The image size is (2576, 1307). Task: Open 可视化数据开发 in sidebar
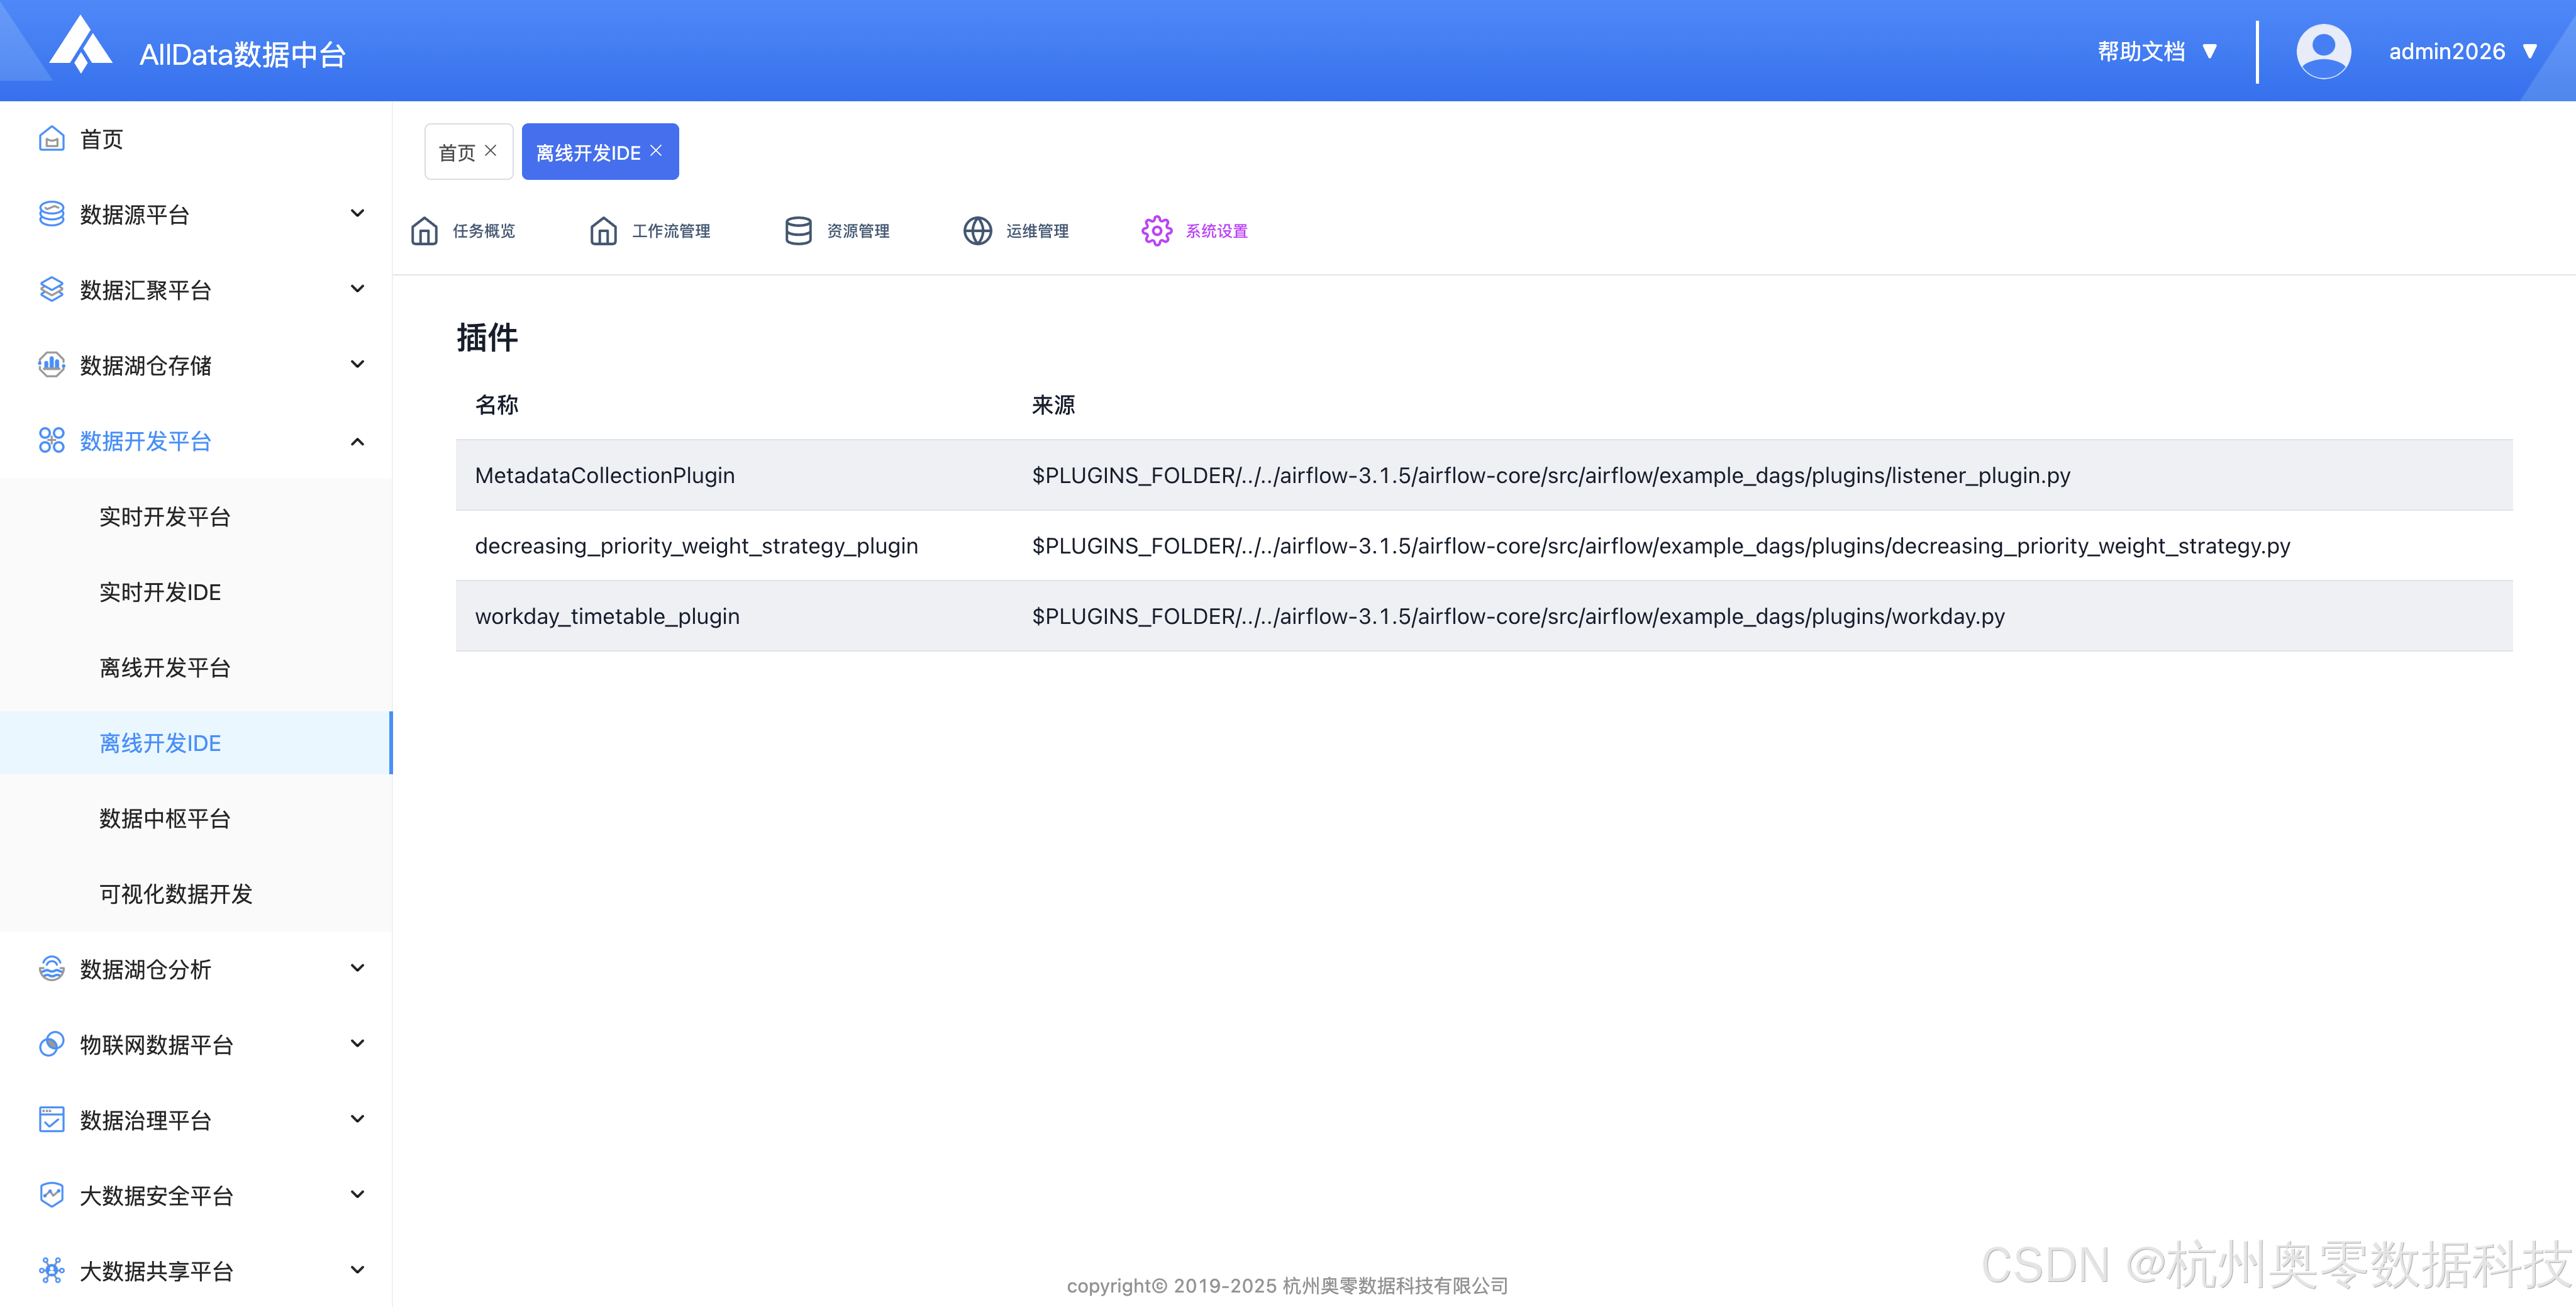pos(176,894)
